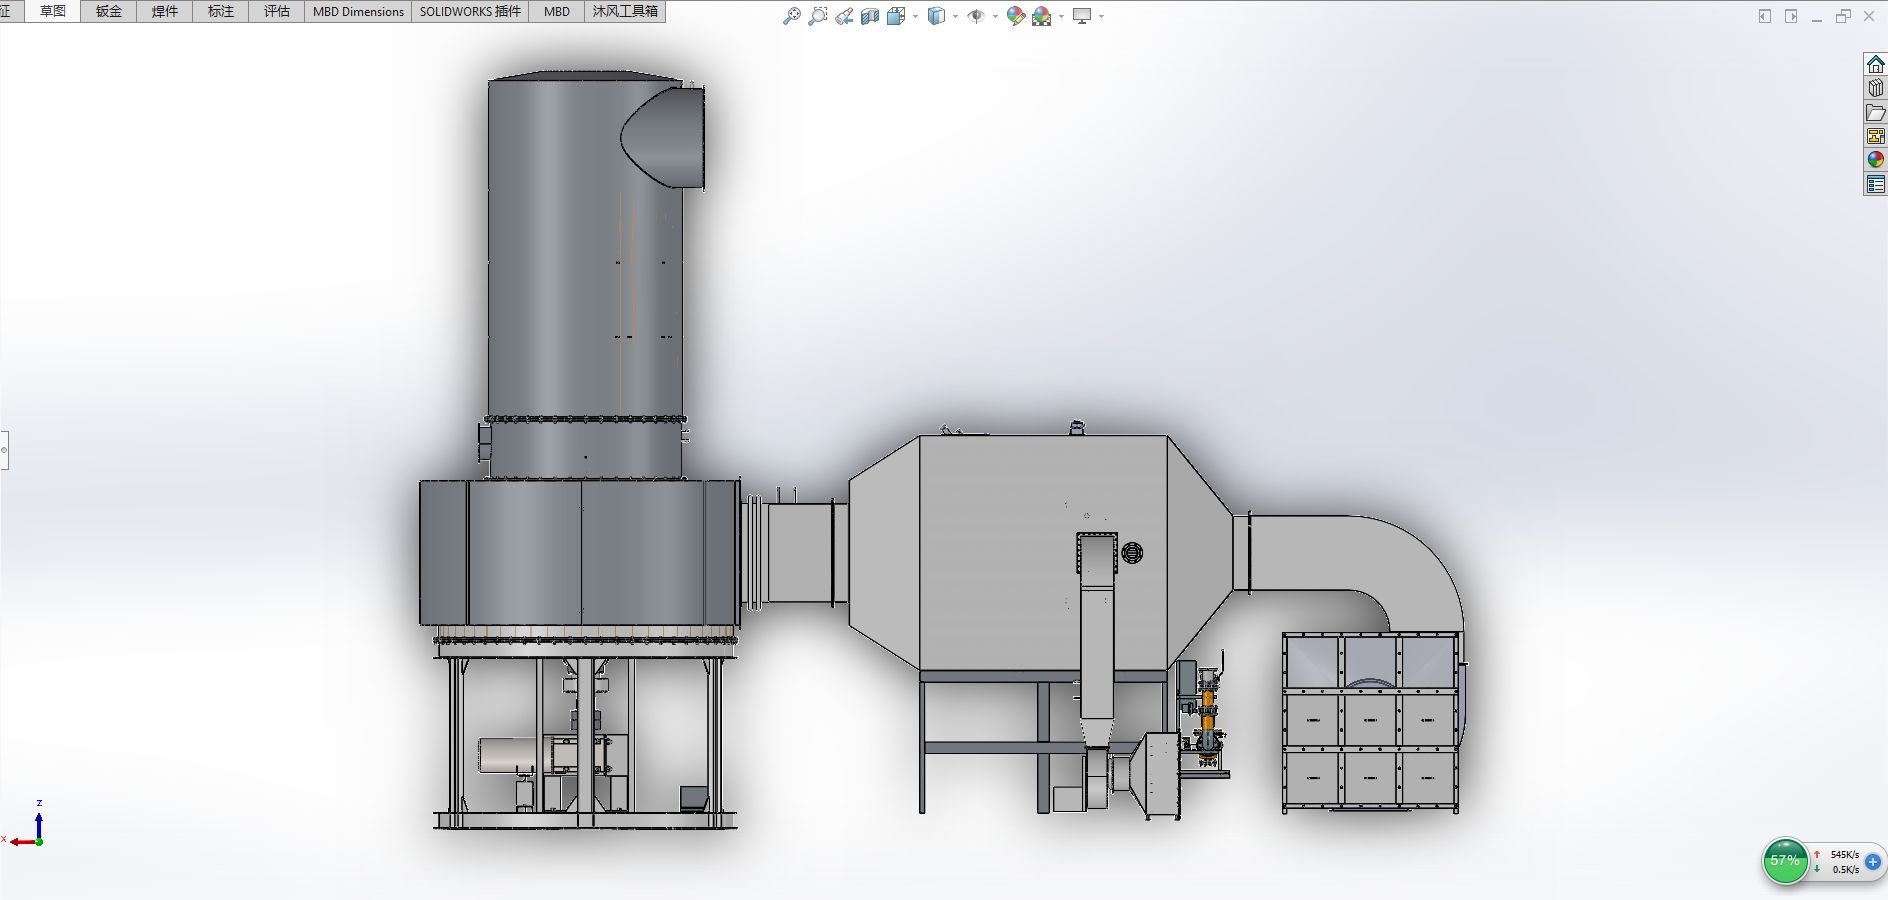The image size is (1888, 900).
Task: Open the Edit Appearance color ball icon
Action: pos(1015,16)
